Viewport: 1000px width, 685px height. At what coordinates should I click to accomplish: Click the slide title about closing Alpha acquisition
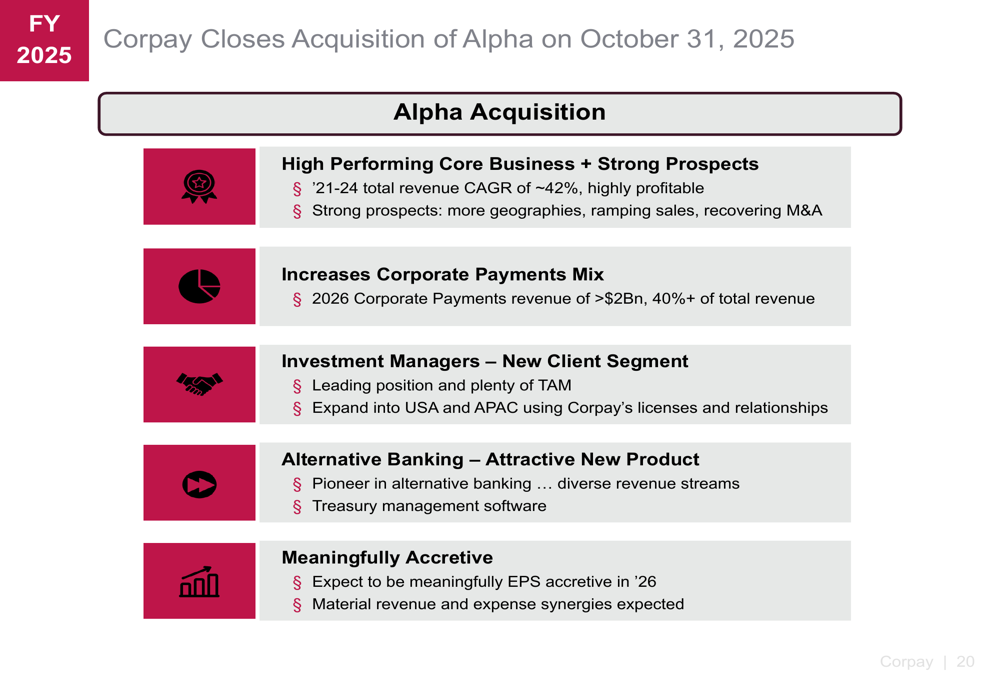click(x=449, y=39)
